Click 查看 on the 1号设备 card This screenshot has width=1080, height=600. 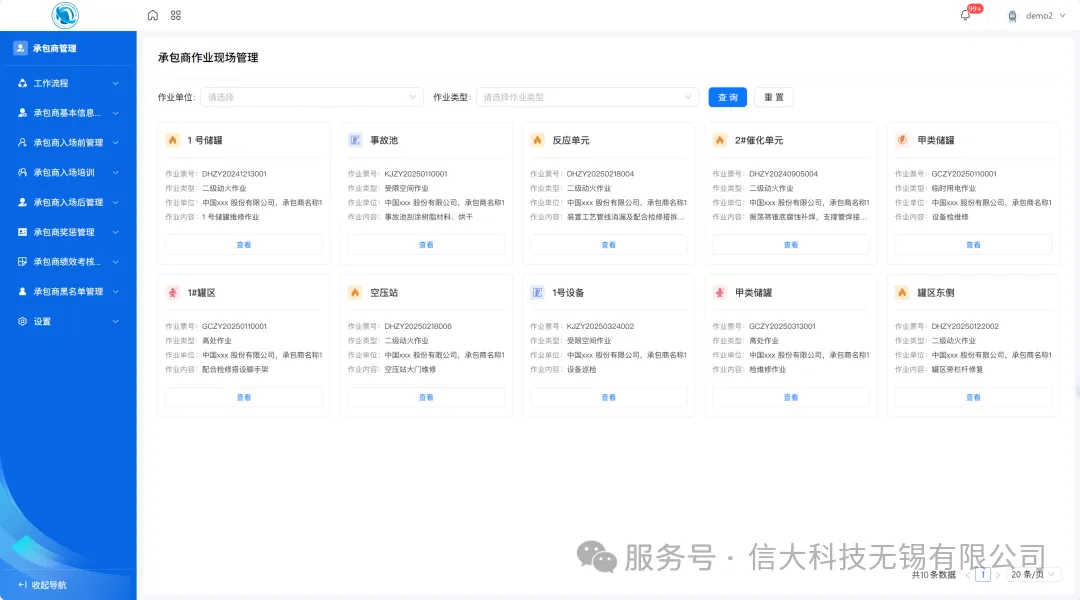coord(609,397)
